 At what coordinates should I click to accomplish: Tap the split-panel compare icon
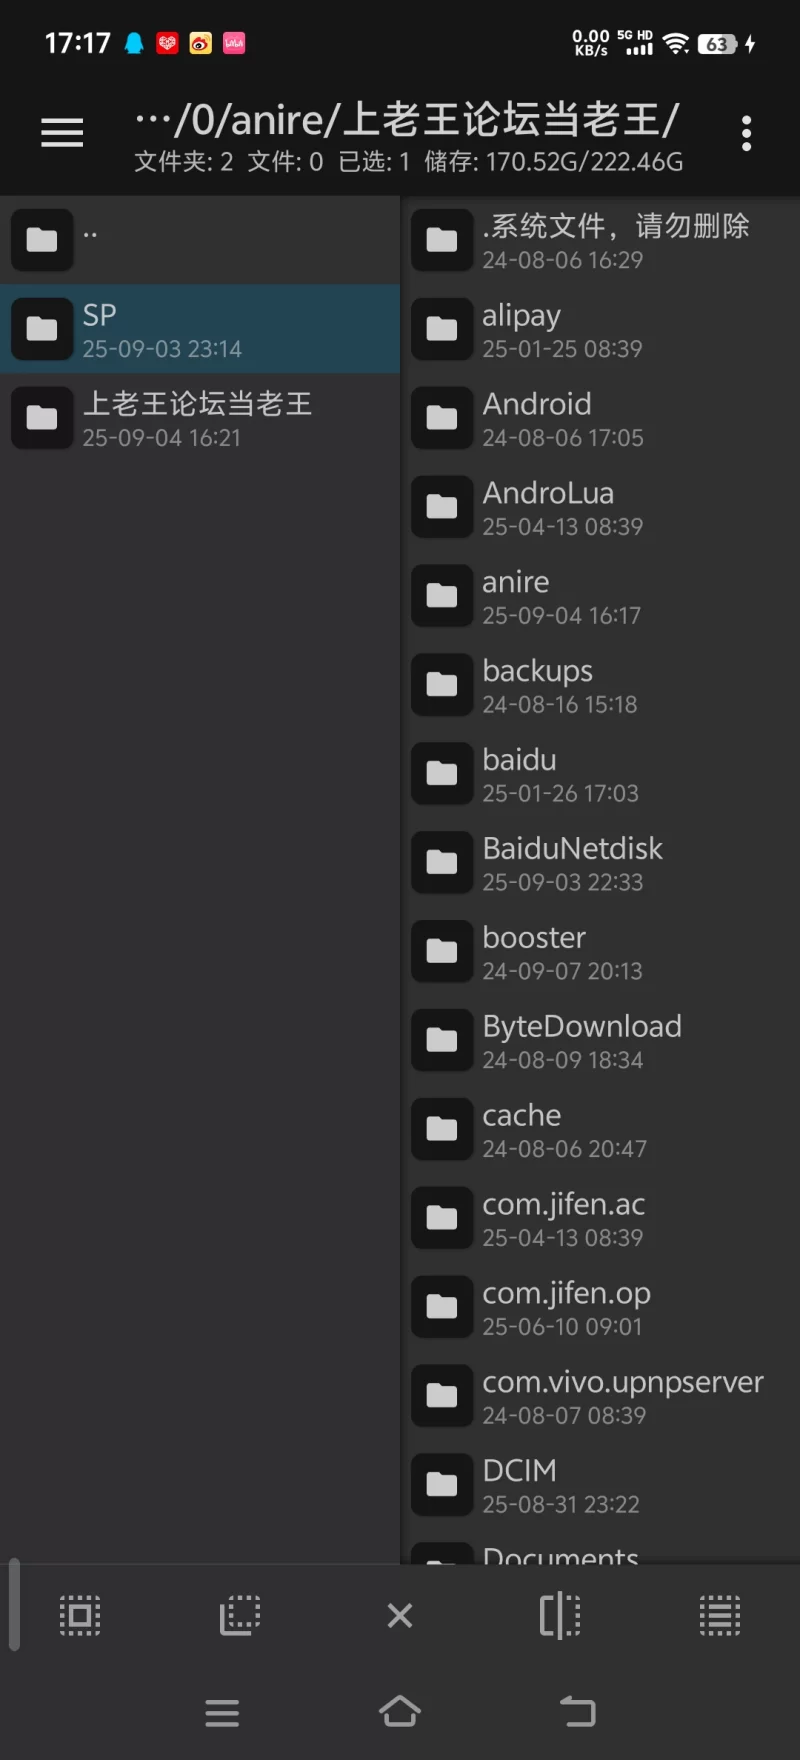click(560, 1615)
